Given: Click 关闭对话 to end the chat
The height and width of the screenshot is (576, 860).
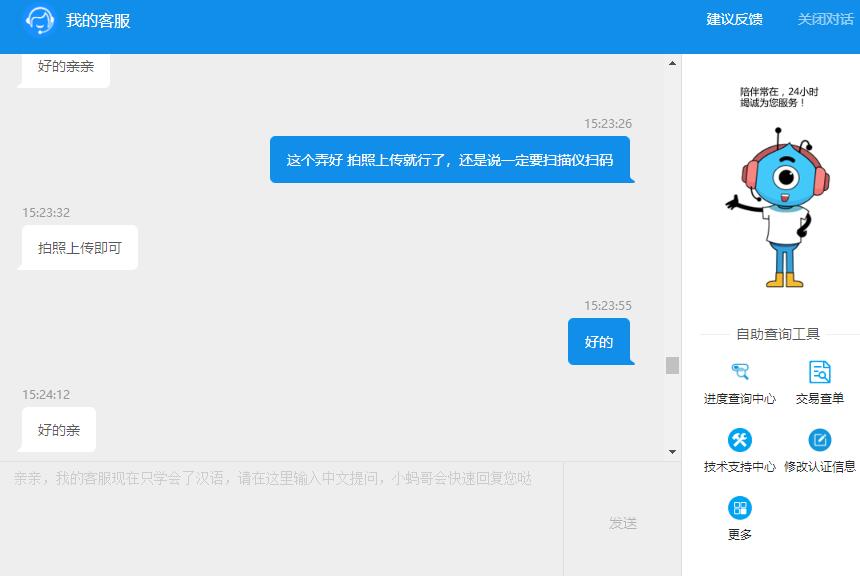Looking at the screenshot, I should pos(825,20).
